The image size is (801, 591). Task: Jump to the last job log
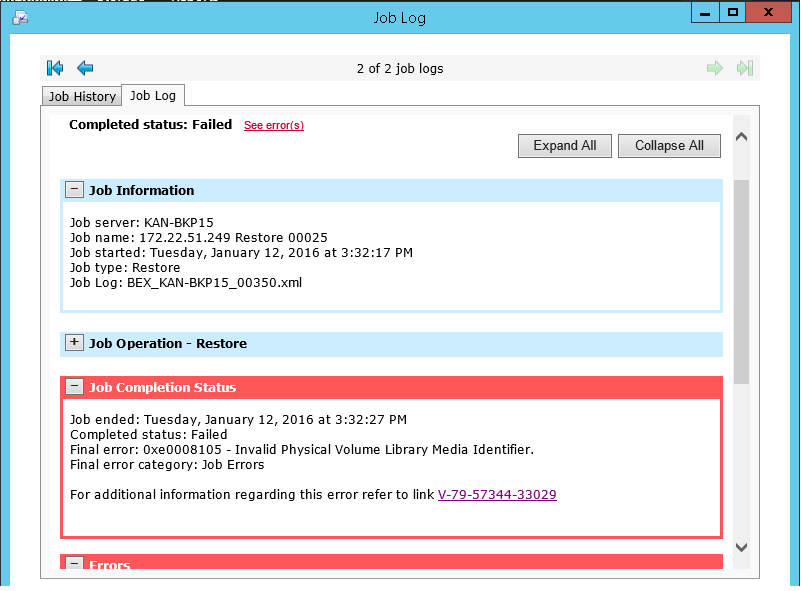pyautogui.click(x=744, y=68)
